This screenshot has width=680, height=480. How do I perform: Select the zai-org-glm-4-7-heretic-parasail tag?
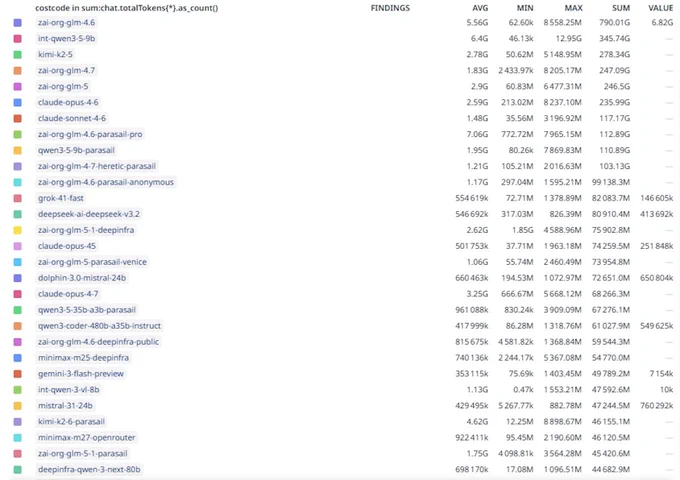click(x=97, y=166)
